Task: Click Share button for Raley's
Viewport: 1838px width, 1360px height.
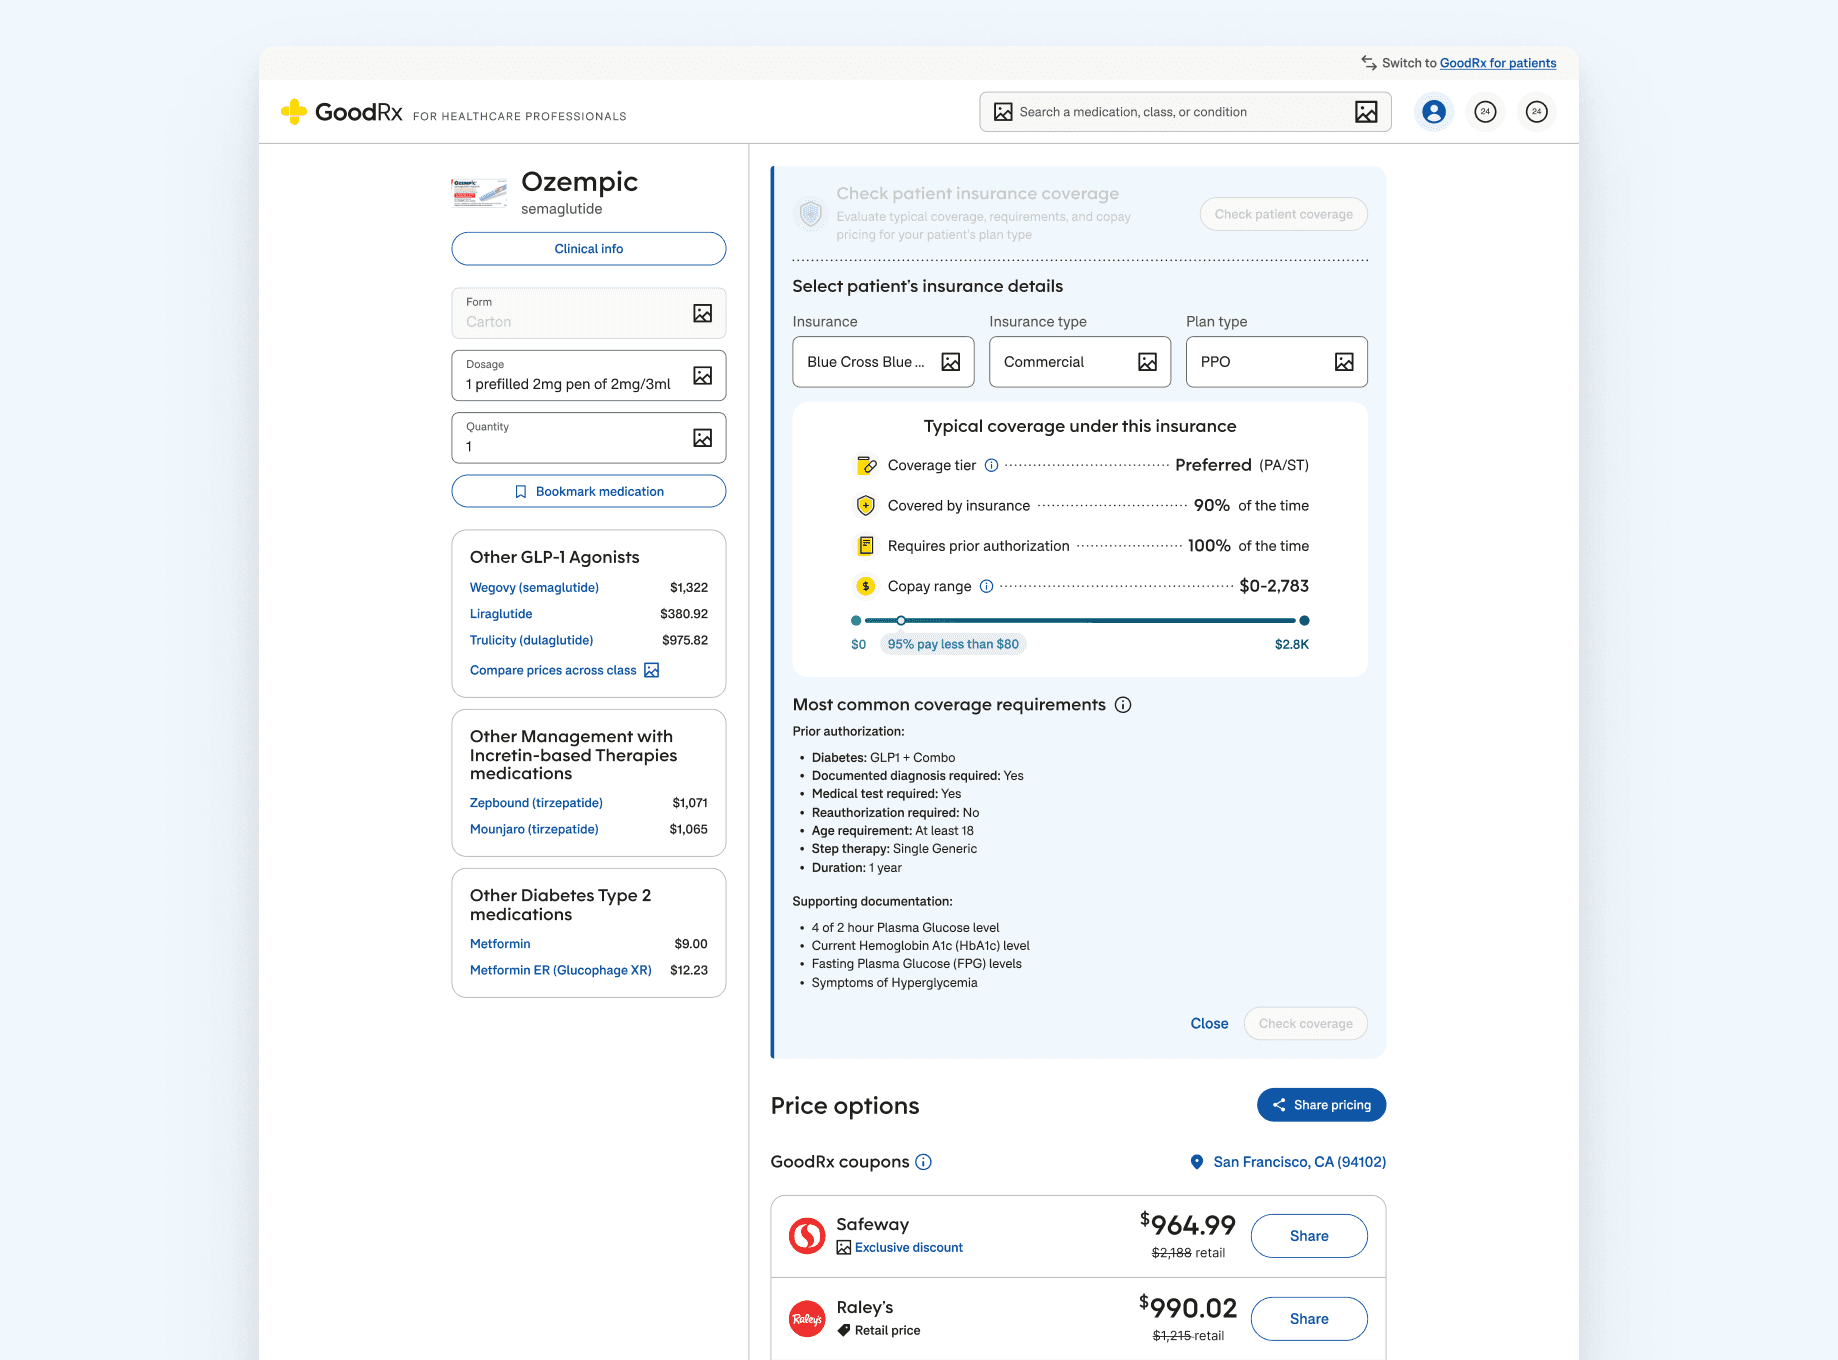Action: pos(1309,1319)
